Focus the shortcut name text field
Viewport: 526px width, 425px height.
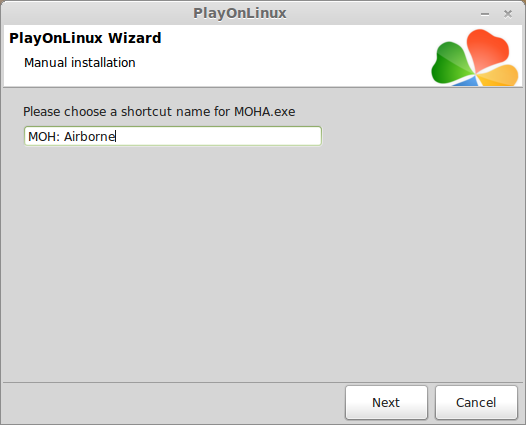click(173, 136)
